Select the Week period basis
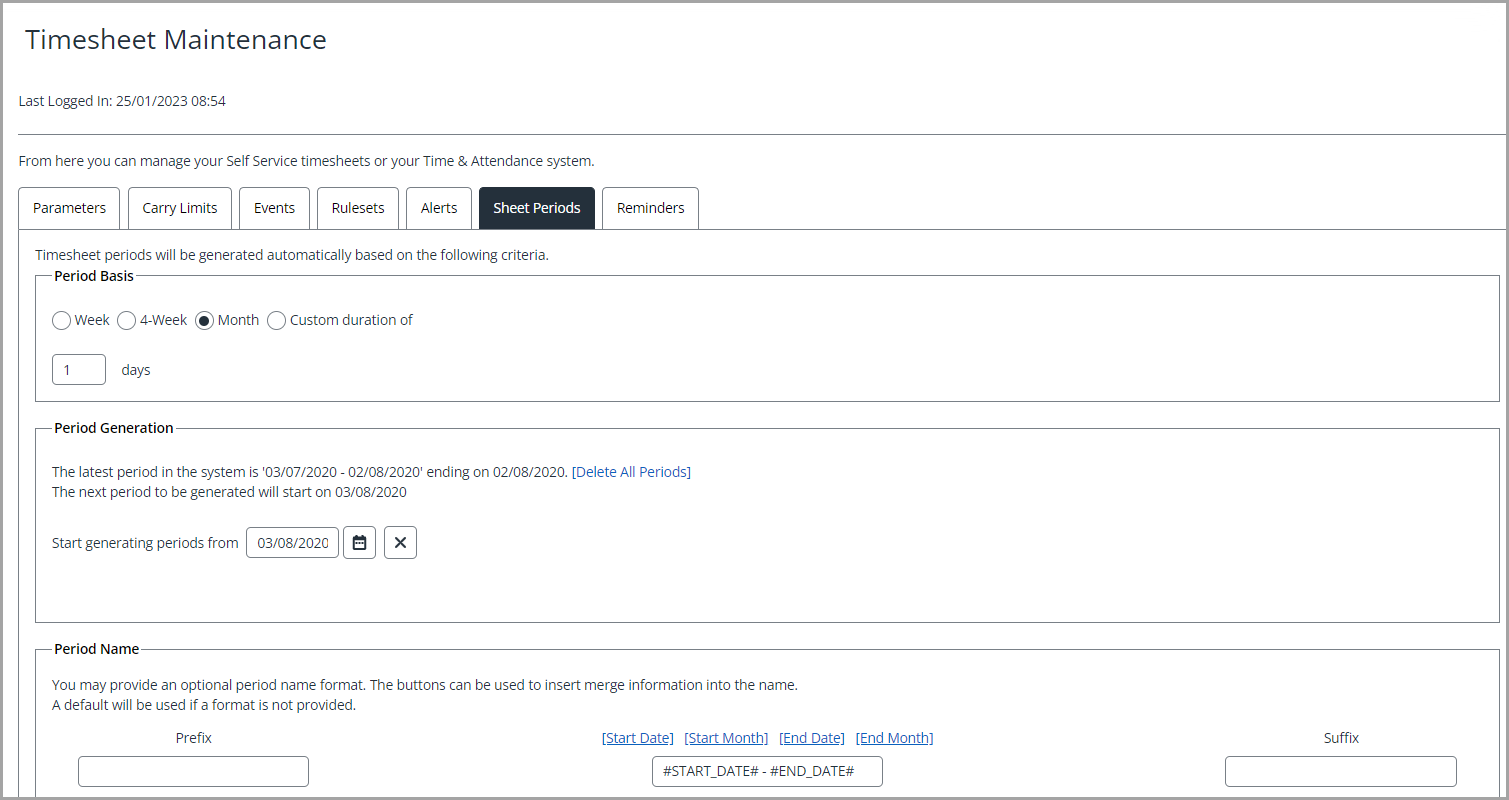The width and height of the screenshot is (1509, 800). pos(61,320)
